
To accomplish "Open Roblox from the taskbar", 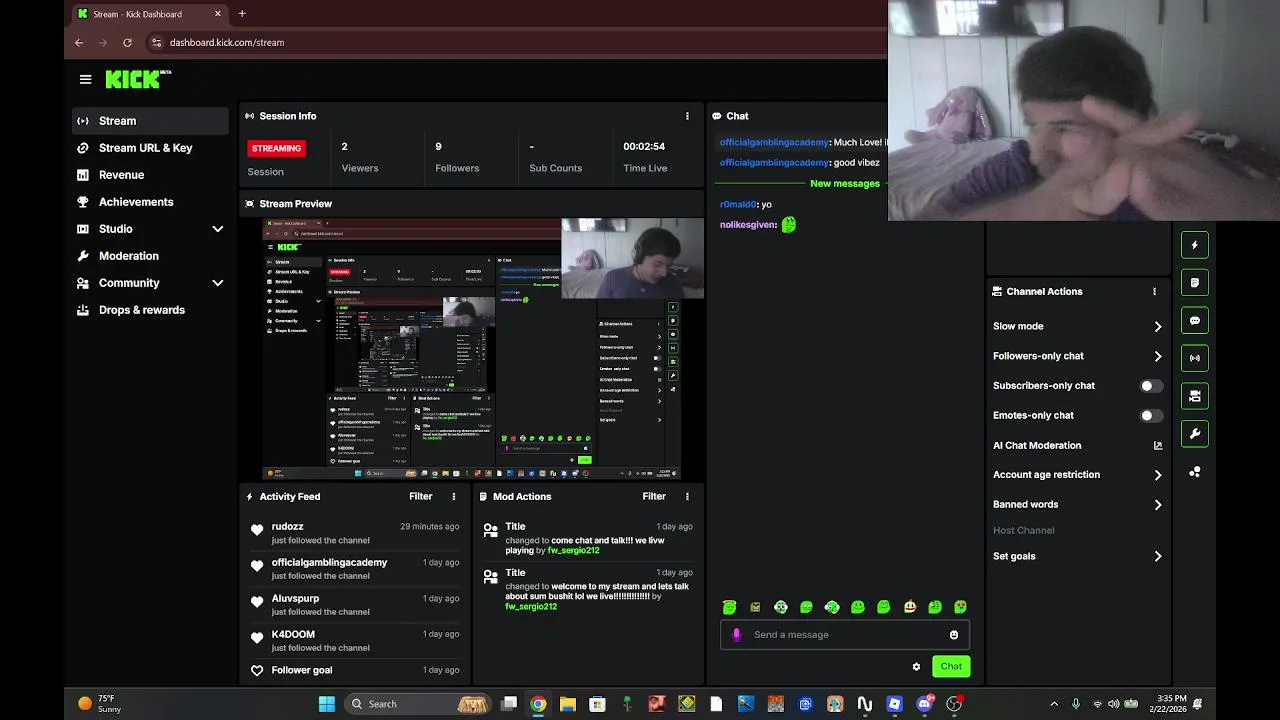I will pos(894,704).
